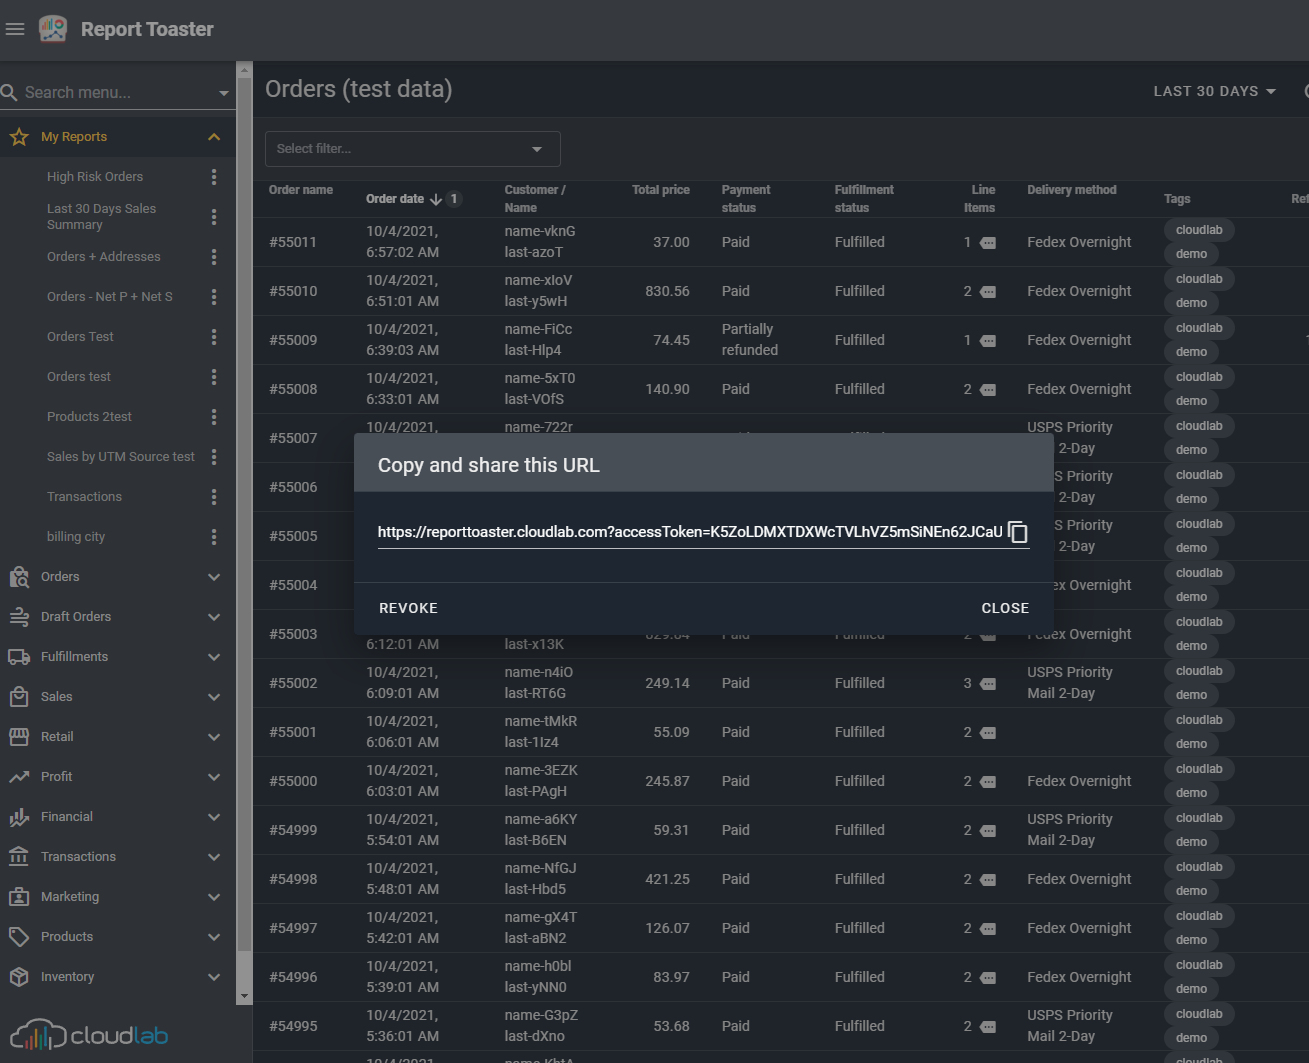
Task: Open options menu for Orders - Net P + Net S
Action: 214,297
